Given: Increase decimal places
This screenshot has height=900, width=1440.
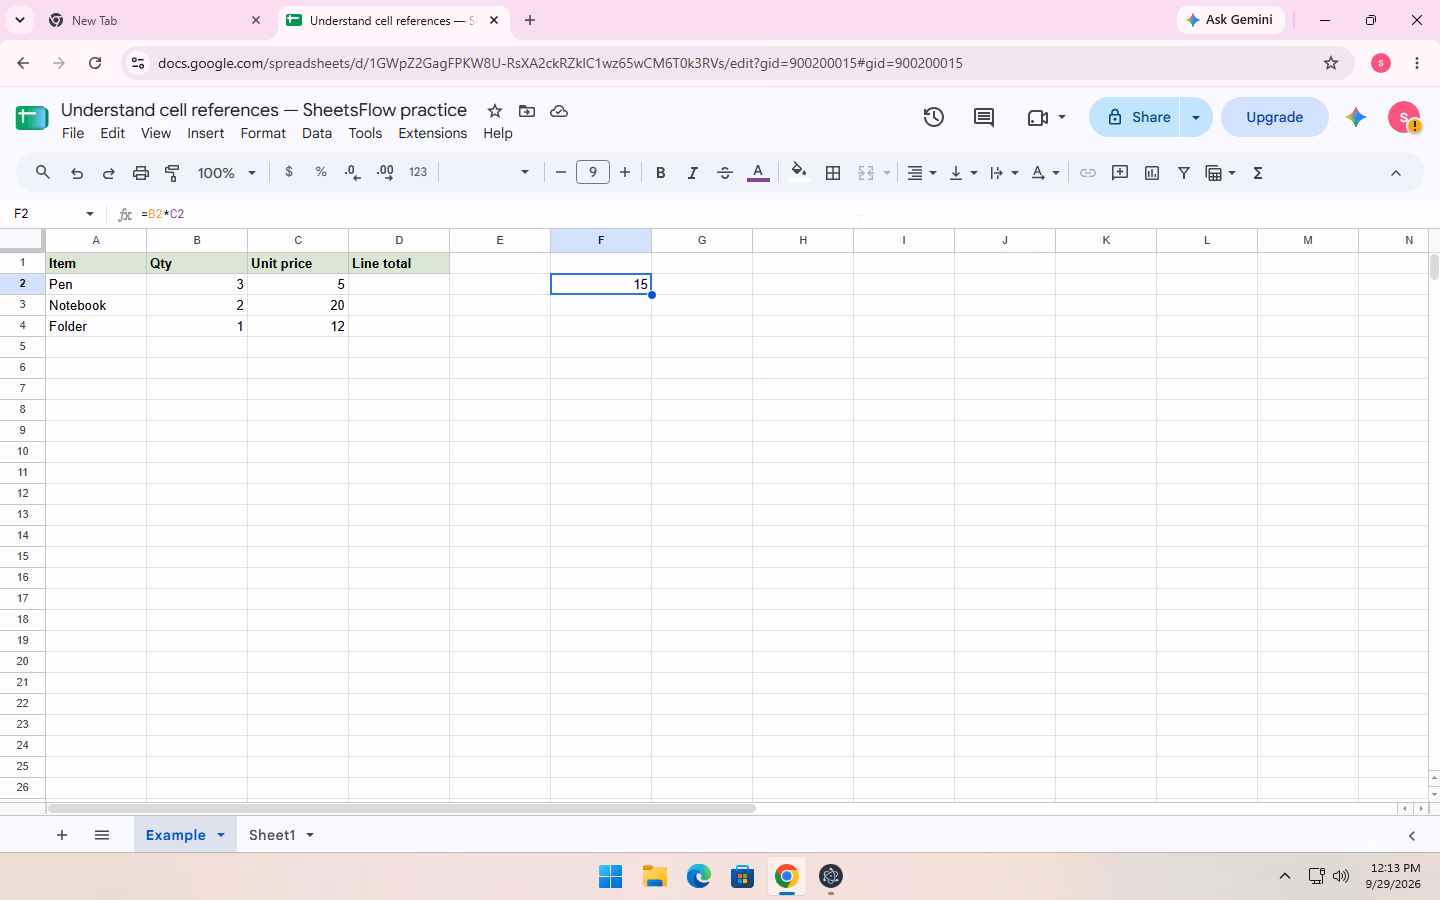Looking at the screenshot, I should click(x=385, y=172).
